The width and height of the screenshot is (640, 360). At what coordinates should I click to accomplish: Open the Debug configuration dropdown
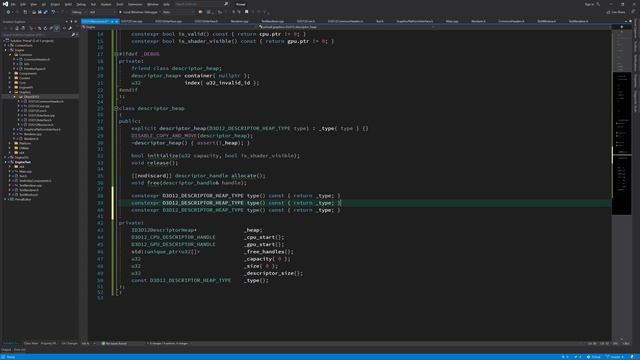tap(78, 12)
